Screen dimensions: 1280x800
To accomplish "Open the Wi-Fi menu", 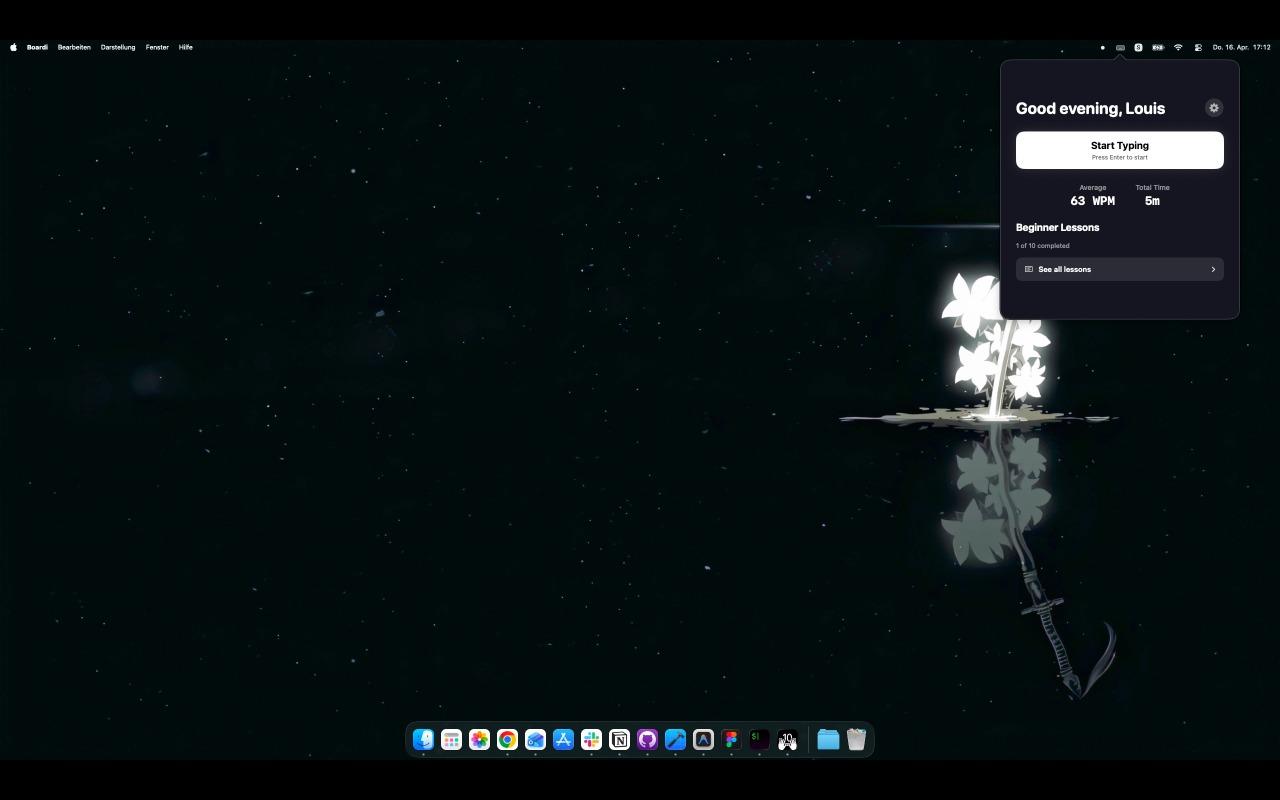I will 1178,47.
